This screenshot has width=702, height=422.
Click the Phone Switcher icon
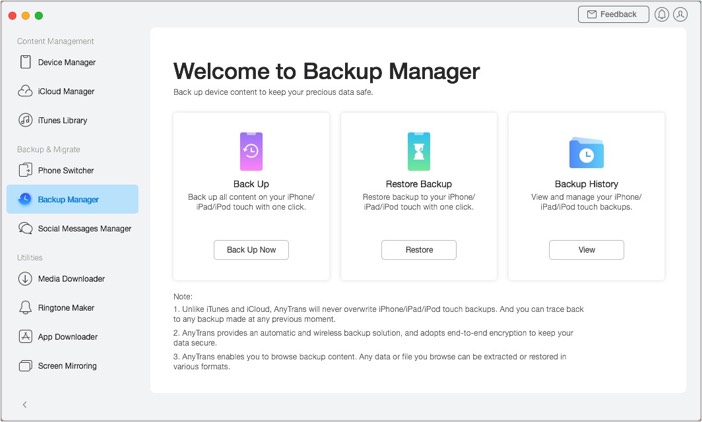point(25,170)
